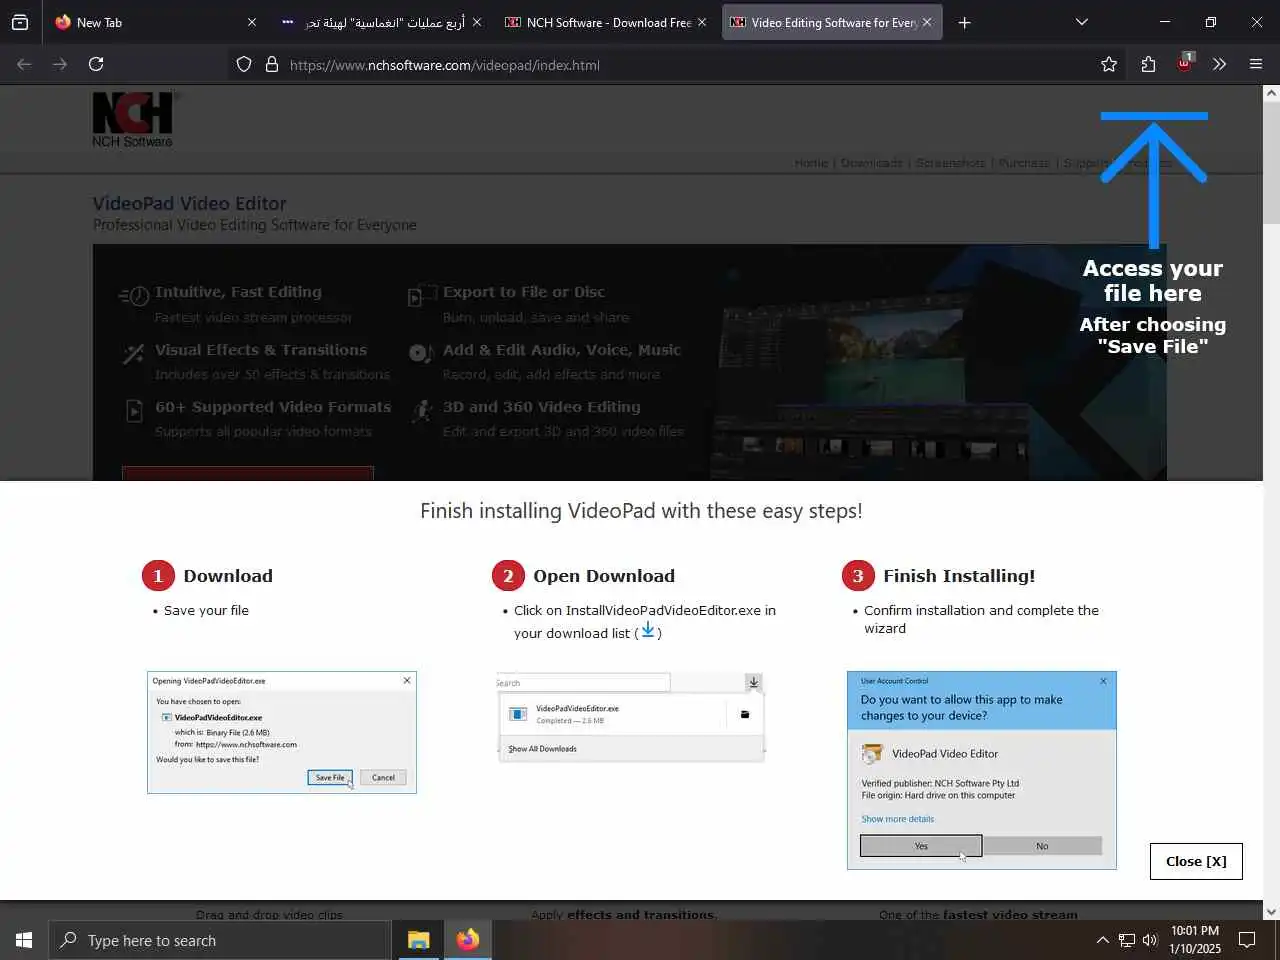Screen dimensions: 1280x960
Task: Close the NCH Software - Download Free tab
Action: [x=701, y=22]
